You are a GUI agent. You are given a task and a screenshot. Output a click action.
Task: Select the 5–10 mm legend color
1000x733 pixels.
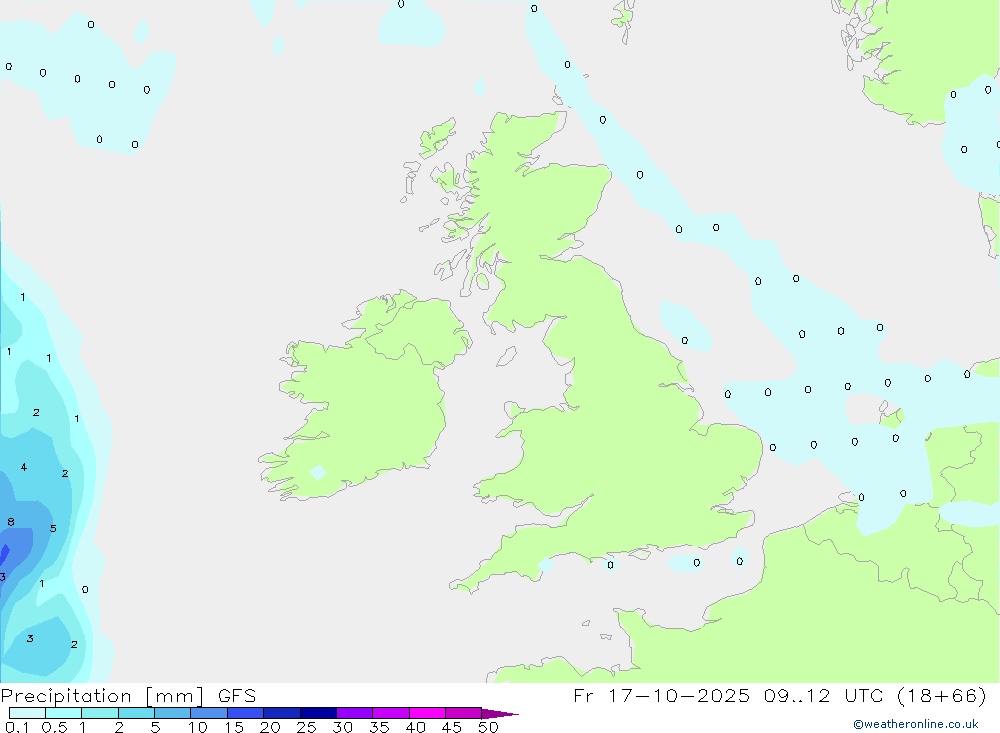click(172, 713)
